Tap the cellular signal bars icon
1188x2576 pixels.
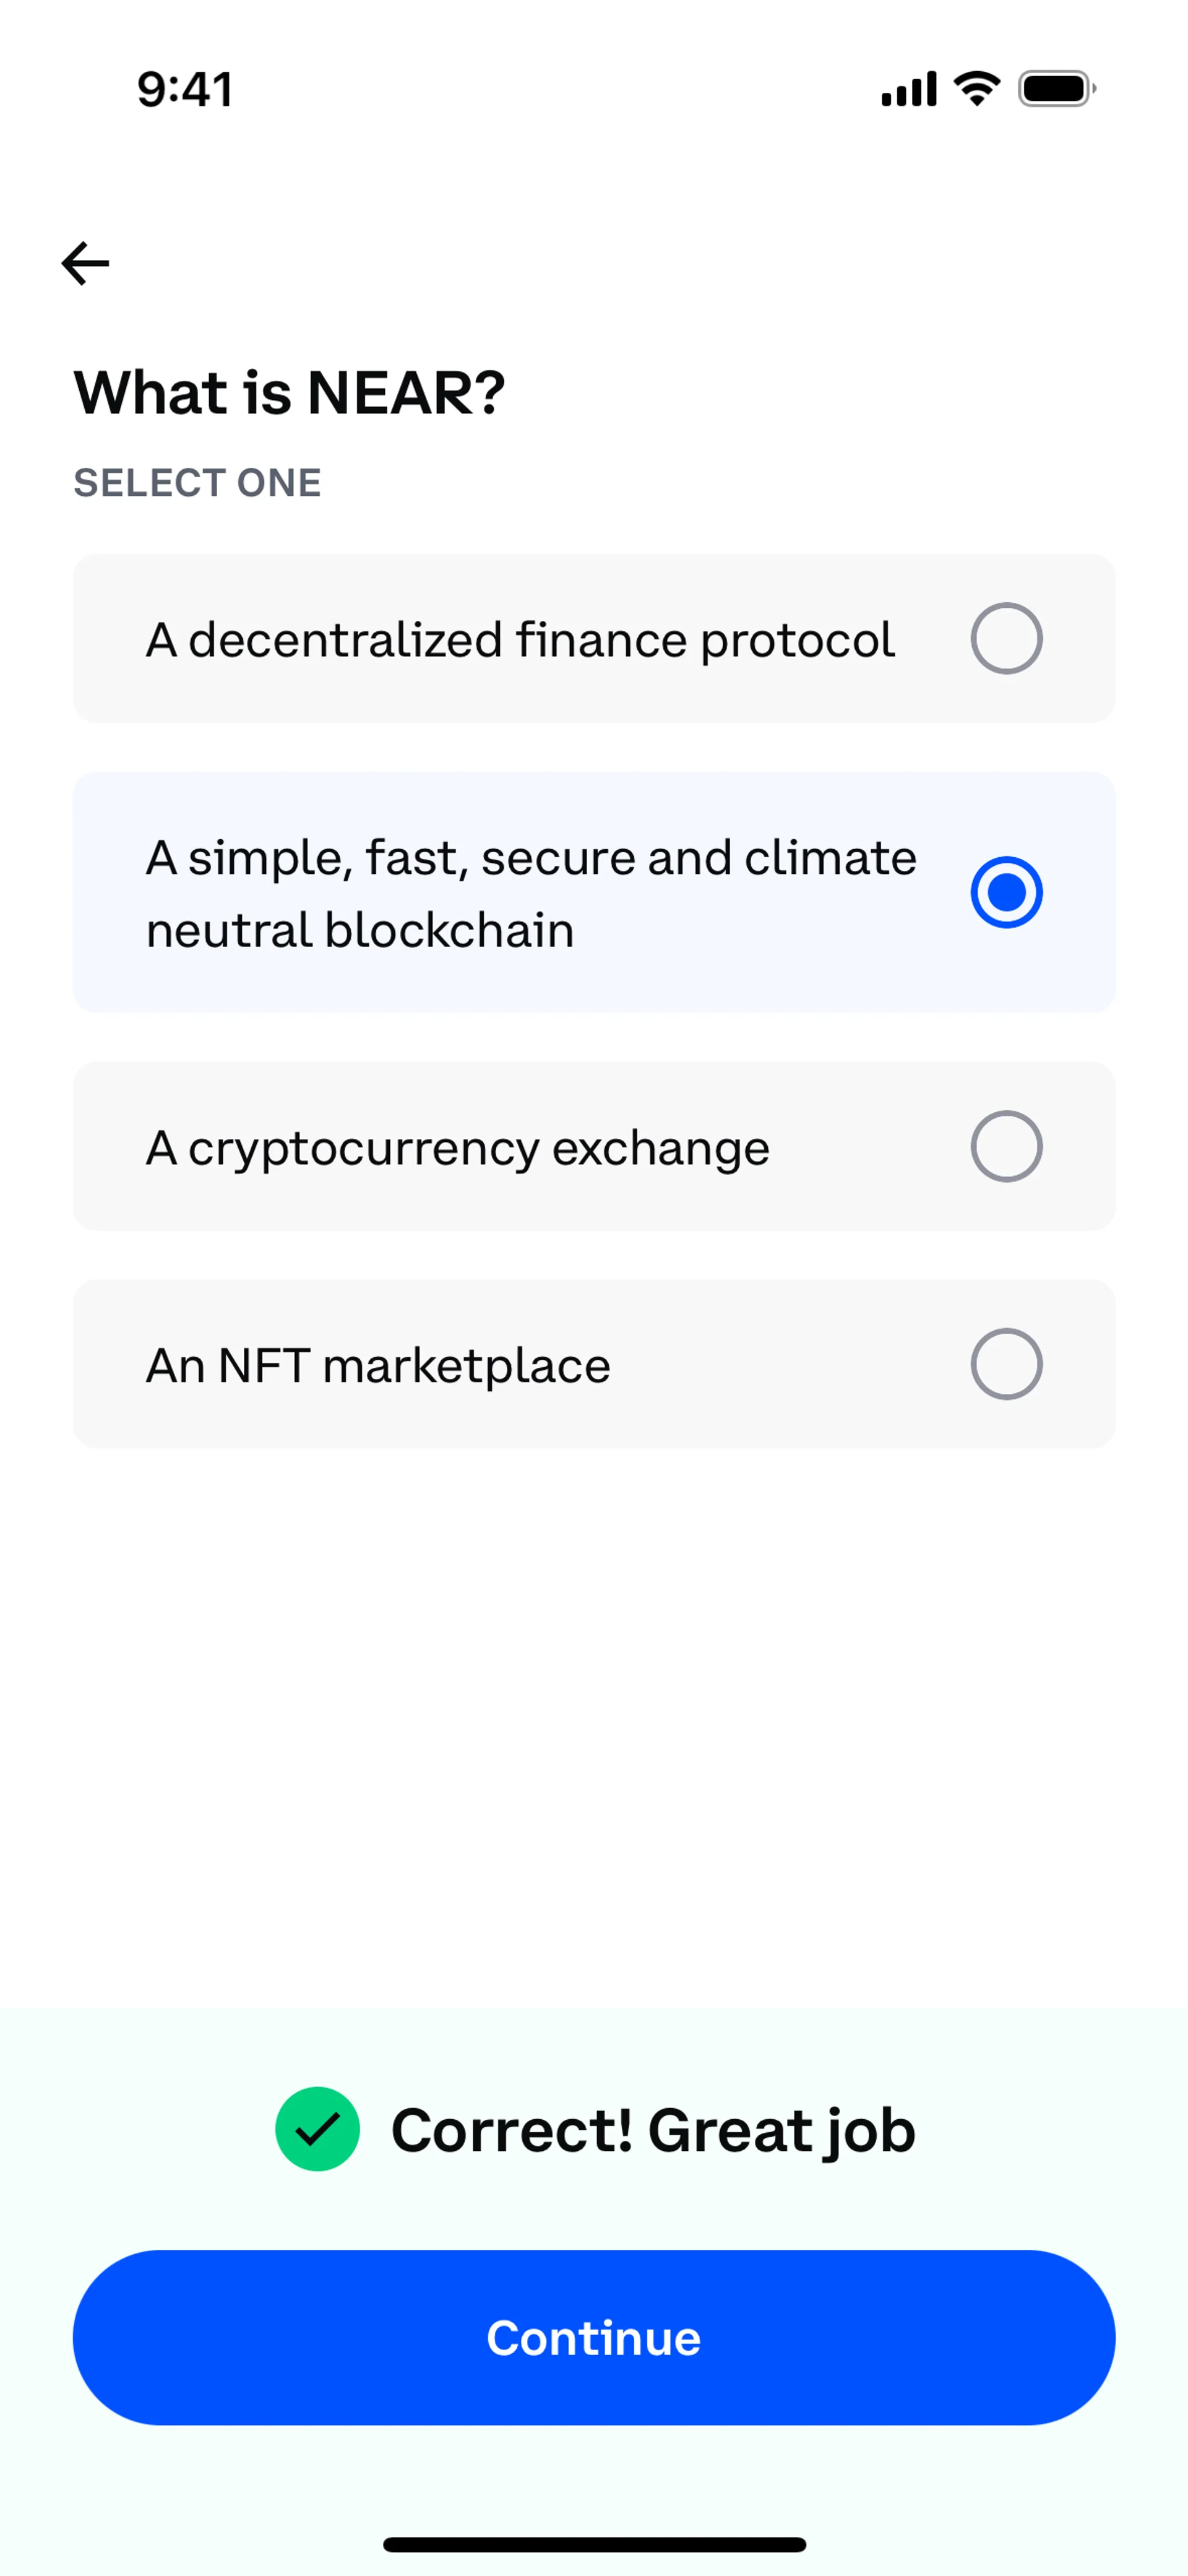[909, 89]
